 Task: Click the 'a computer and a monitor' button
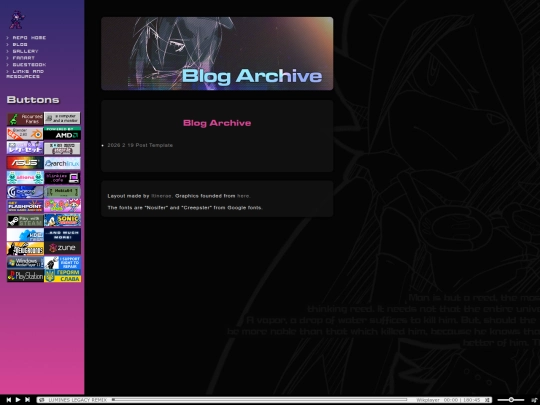(x=62, y=118)
